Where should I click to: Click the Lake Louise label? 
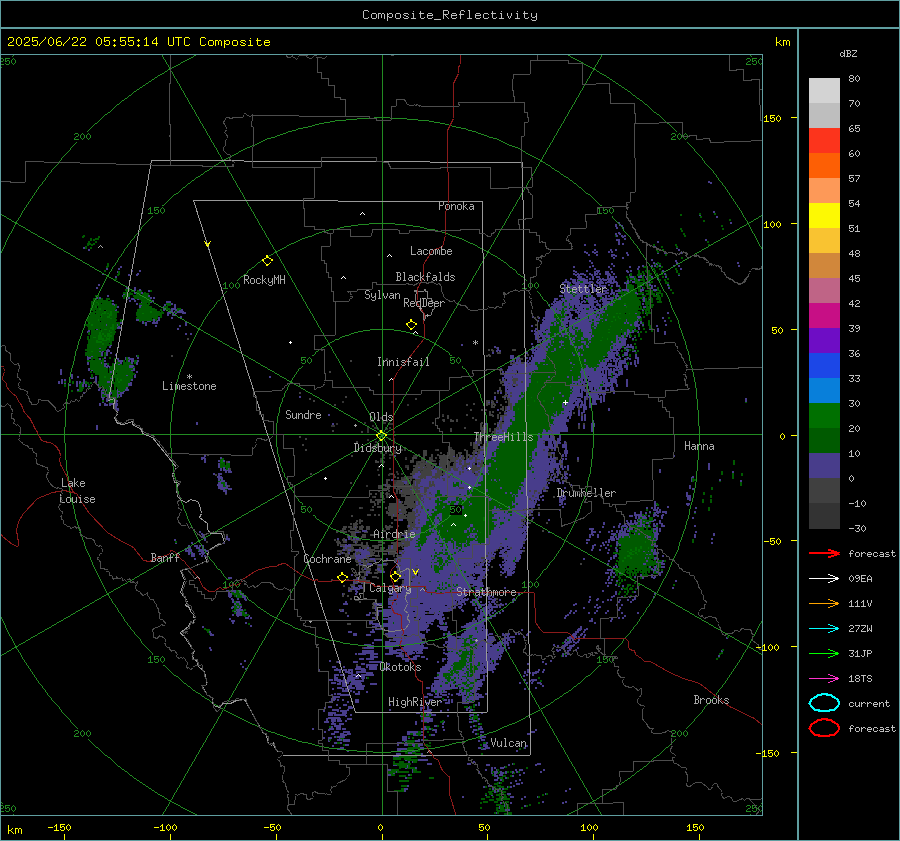[x=78, y=491]
